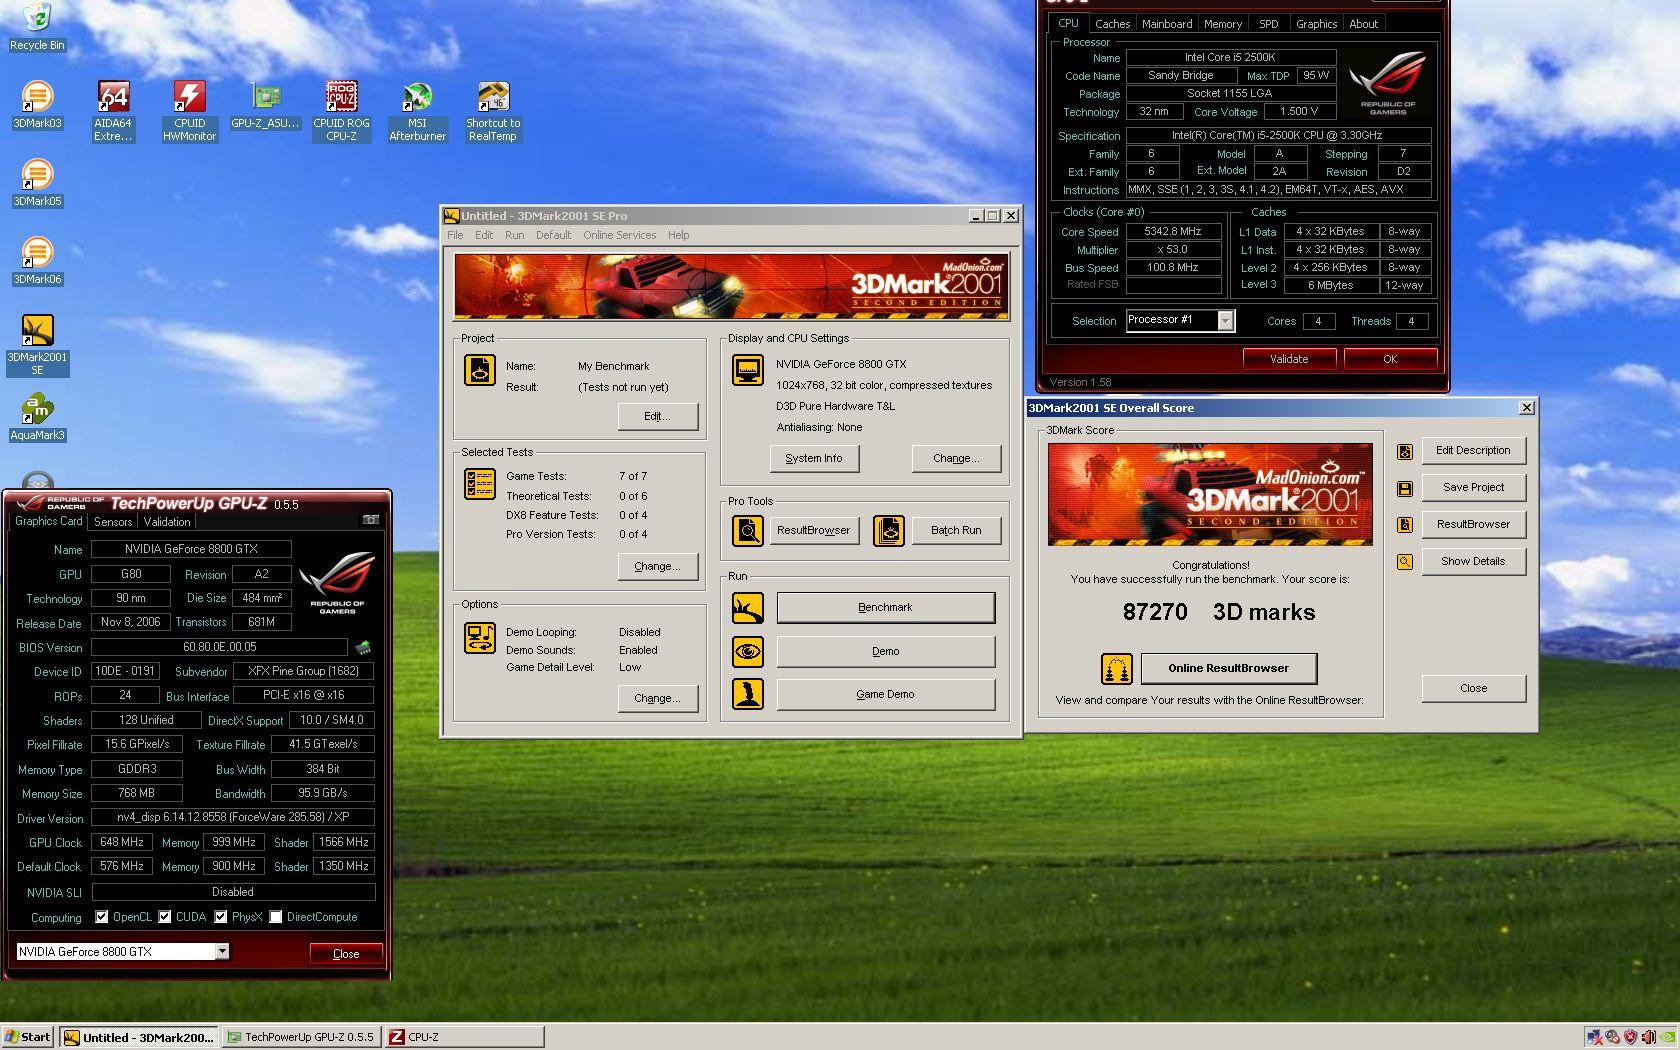Click the 3DMark2001 banner in Overall Score window
The width and height of the screenshot is (1680, 1050).
click(1210, 494)
